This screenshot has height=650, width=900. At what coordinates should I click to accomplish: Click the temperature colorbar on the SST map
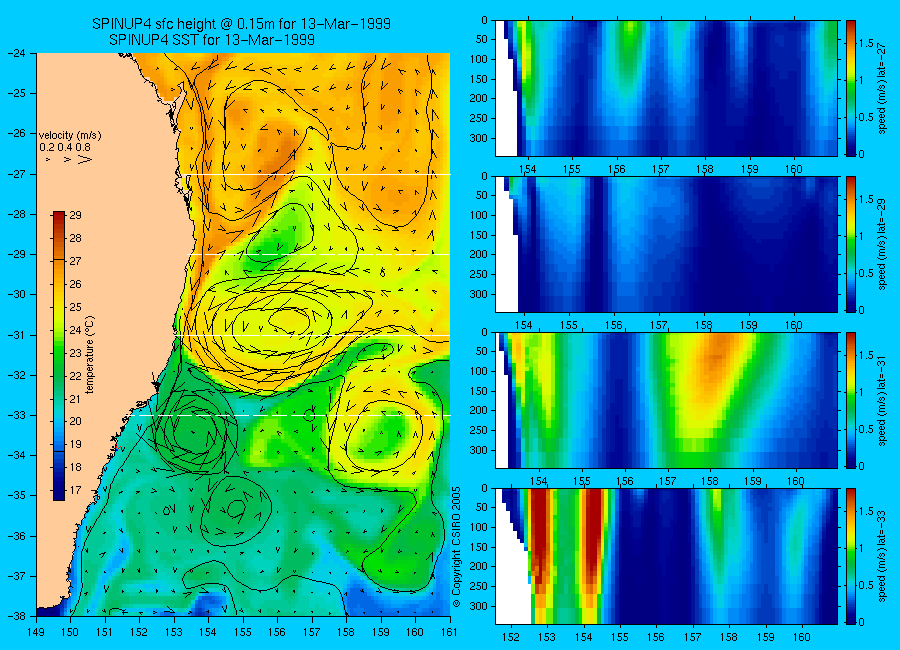click(59, 355)
